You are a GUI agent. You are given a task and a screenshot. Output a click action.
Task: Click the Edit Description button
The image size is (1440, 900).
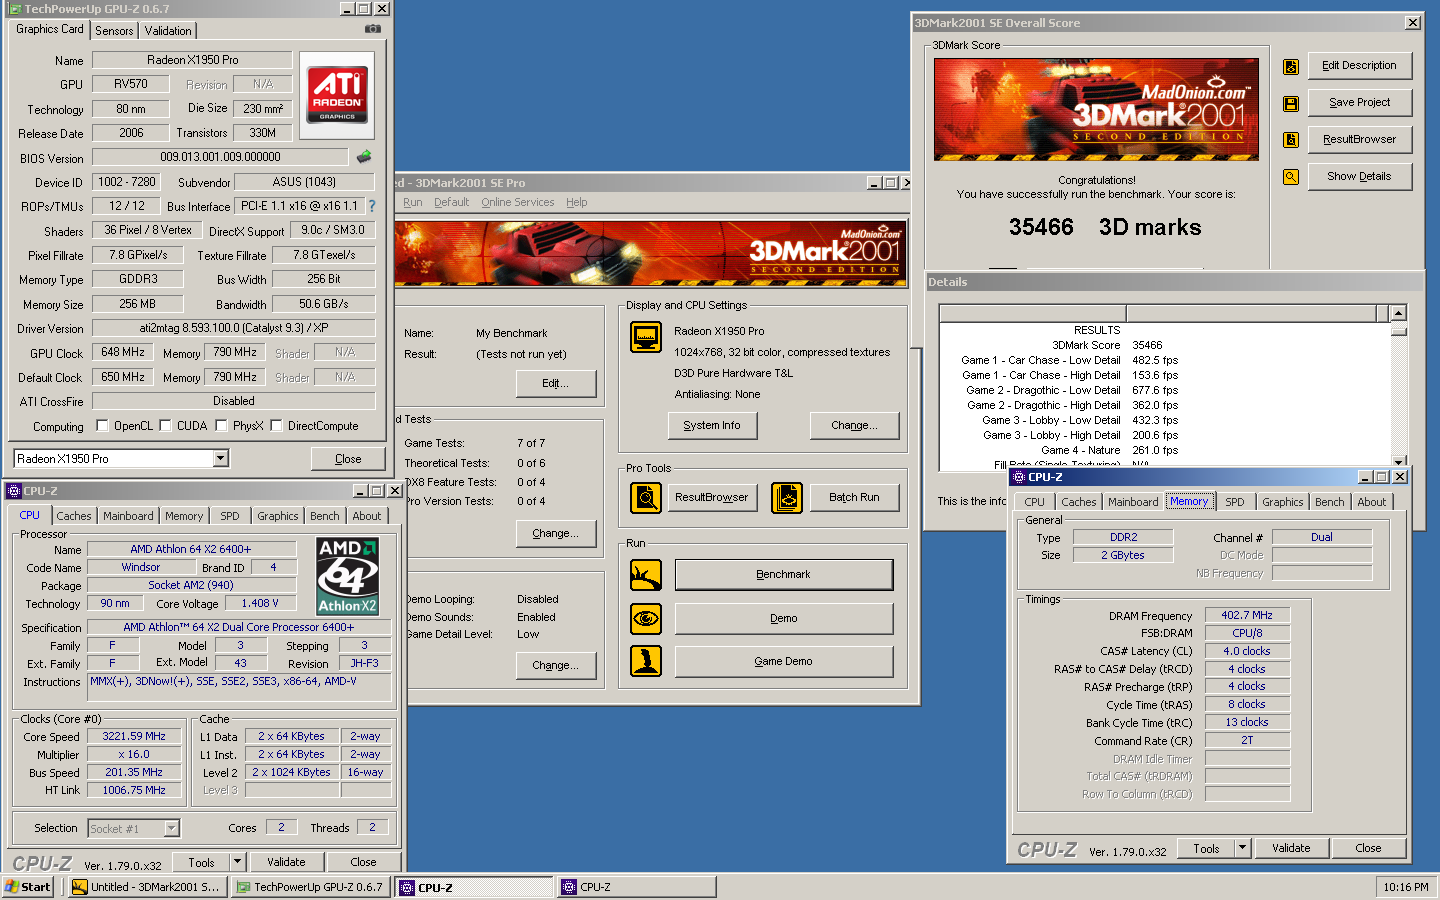pyautogui.click(x=1359, y=66)
